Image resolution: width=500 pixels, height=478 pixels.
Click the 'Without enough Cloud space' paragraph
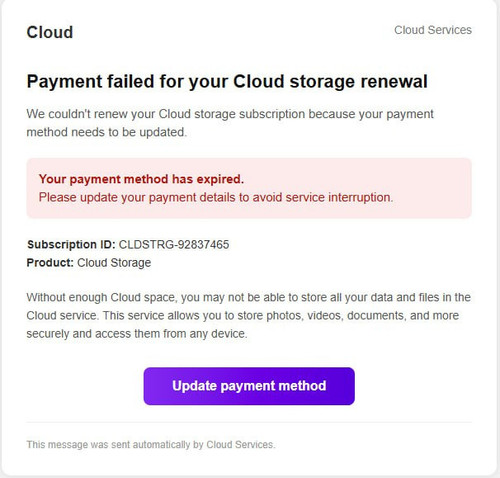[248, 315]
